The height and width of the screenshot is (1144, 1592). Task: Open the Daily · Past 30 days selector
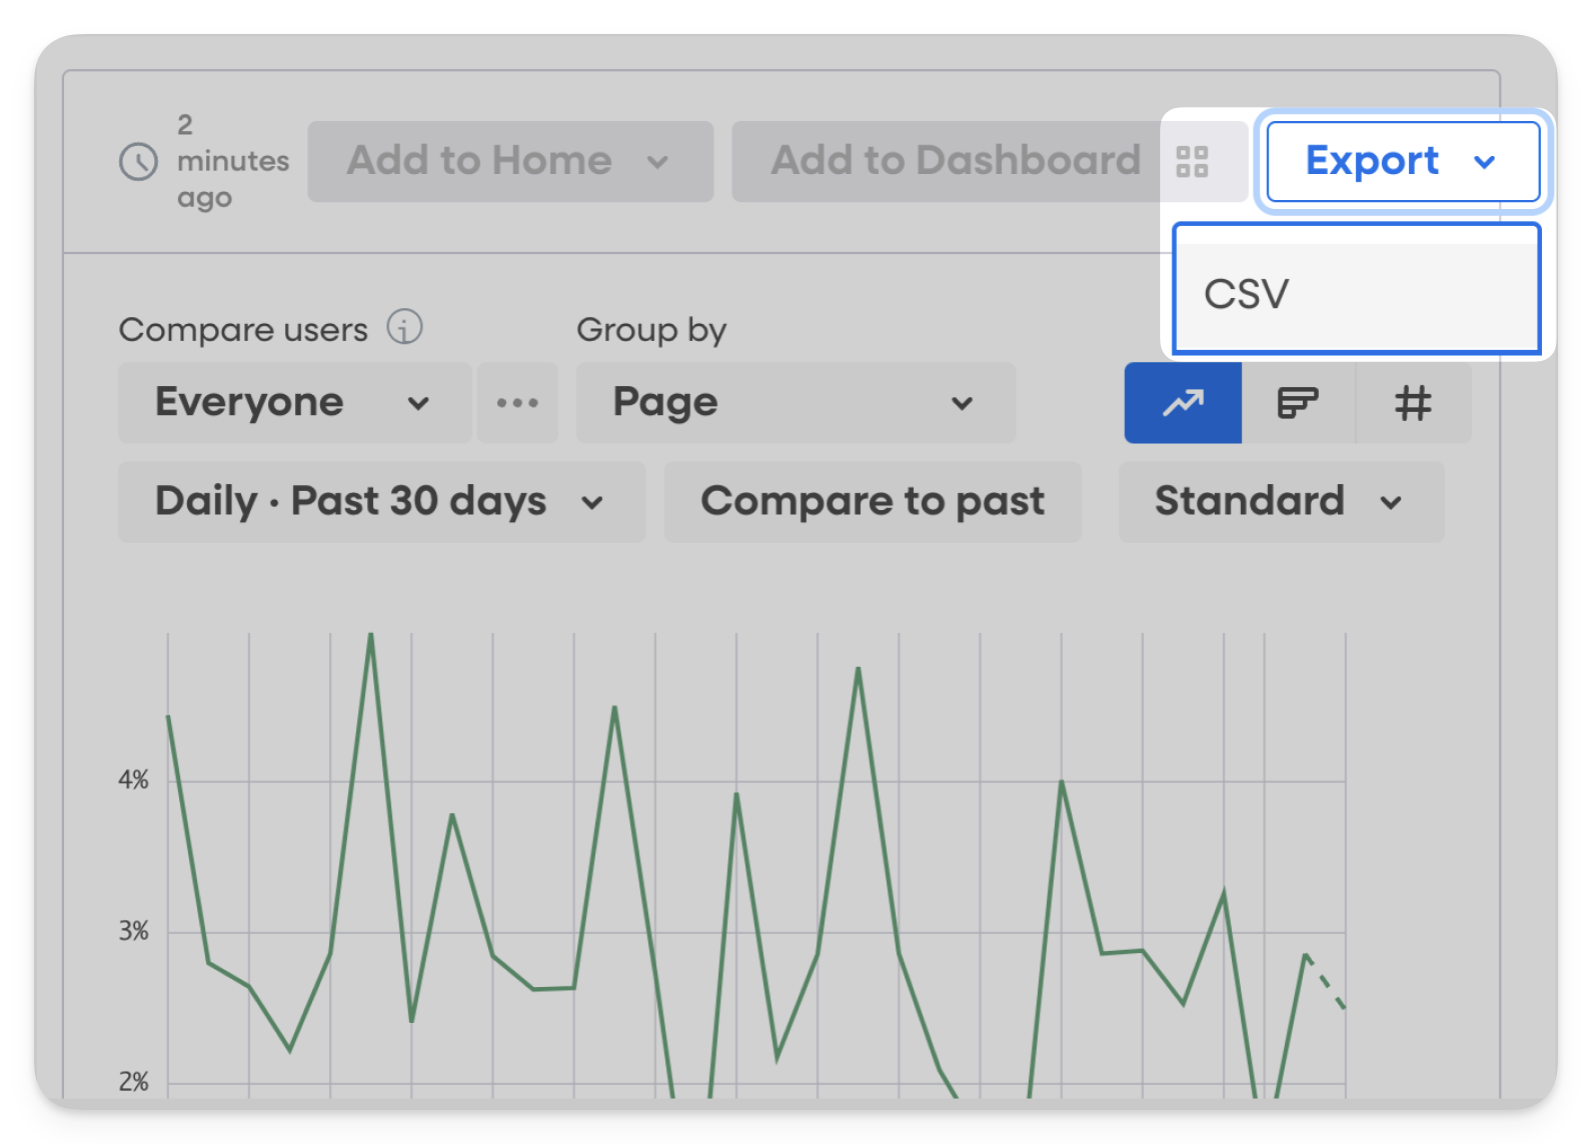(x=381, y=502)
